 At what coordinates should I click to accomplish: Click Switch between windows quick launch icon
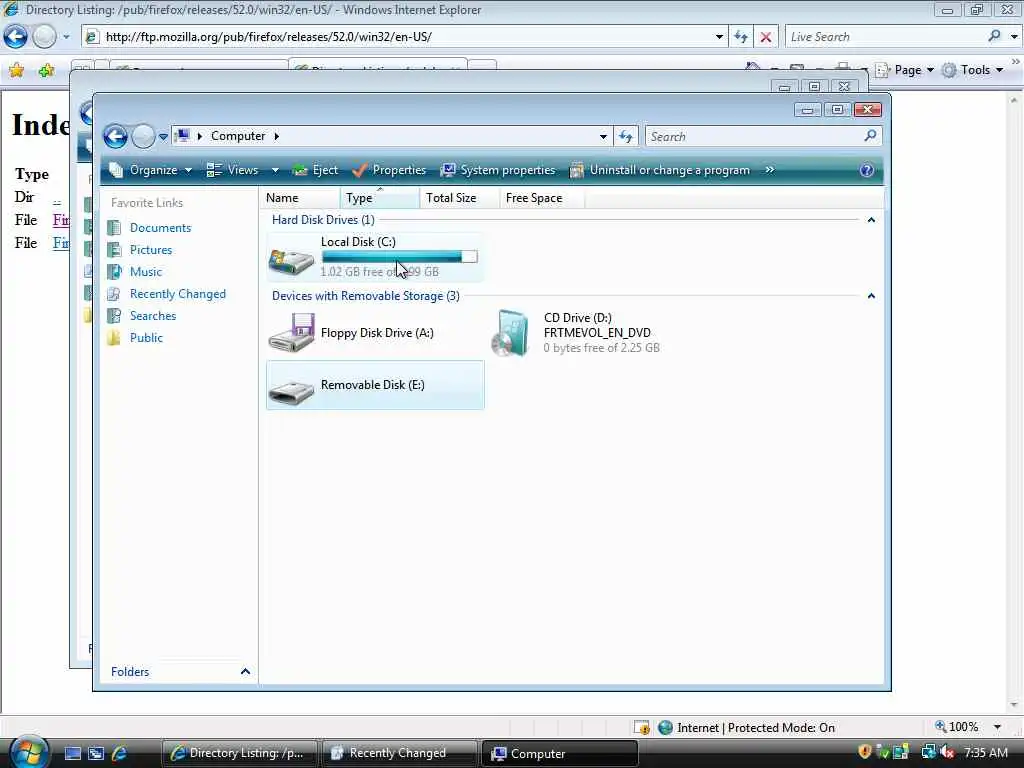click(x=96, y=753)
